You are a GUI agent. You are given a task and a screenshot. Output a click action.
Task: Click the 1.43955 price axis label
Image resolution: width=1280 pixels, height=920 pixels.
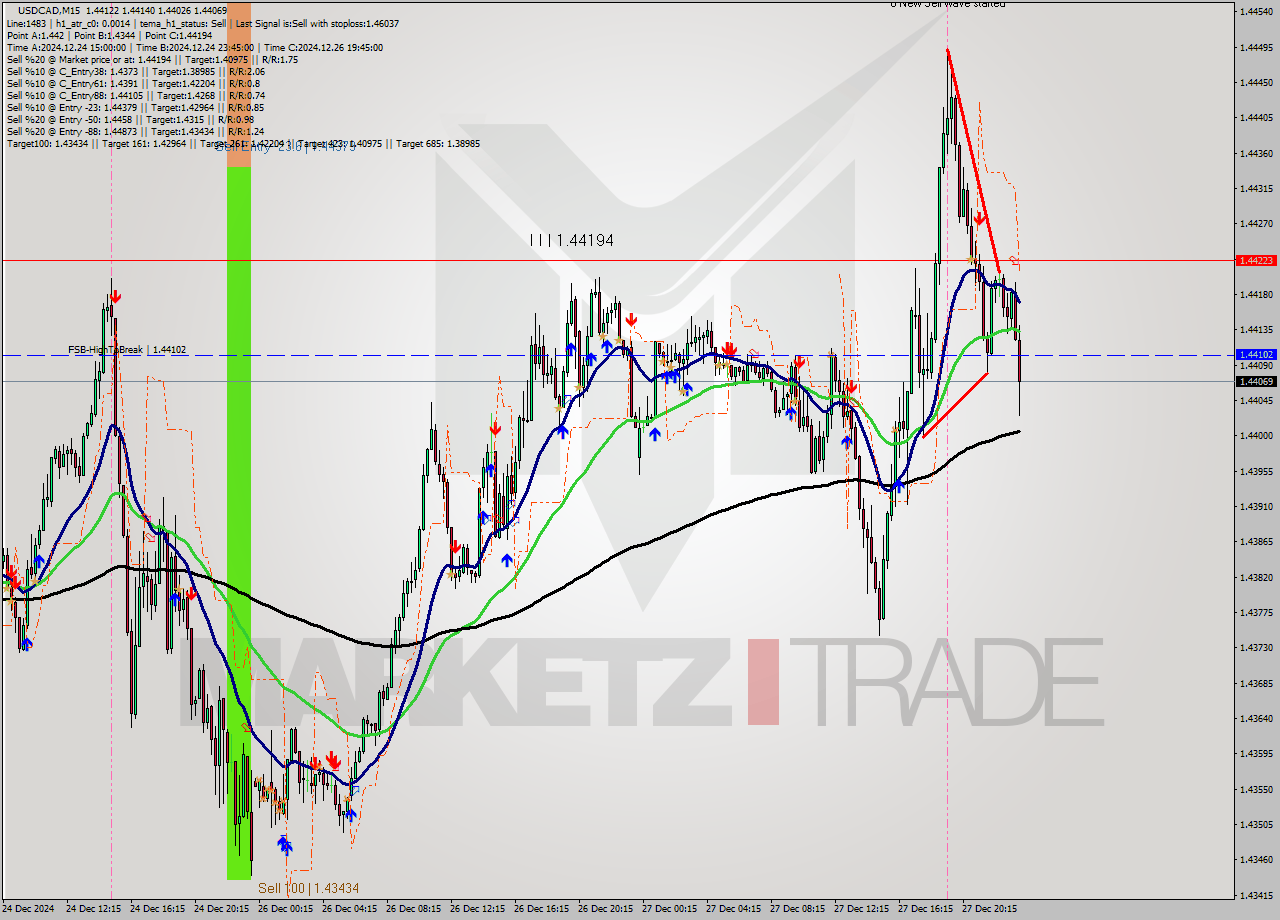tap(1255, 471)
